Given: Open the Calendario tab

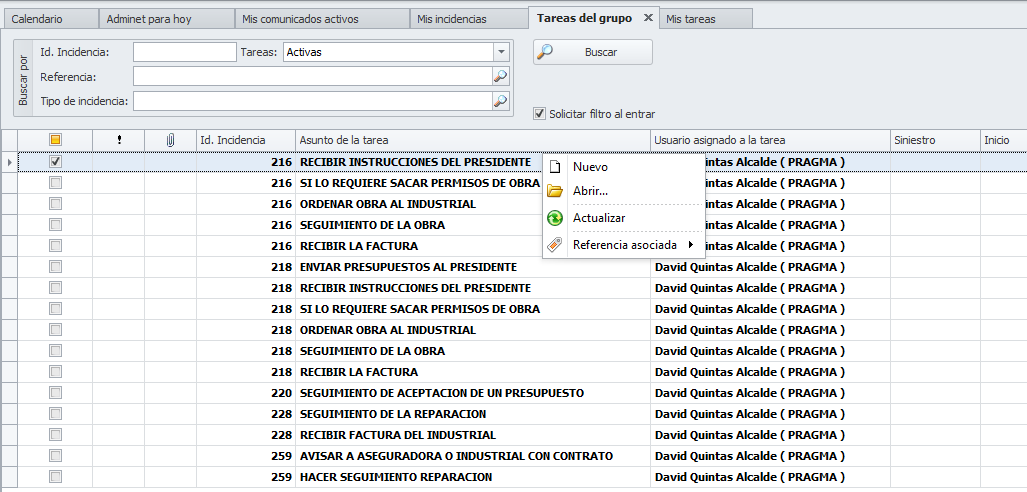Looking at the screenshot, I should (37, 19).
